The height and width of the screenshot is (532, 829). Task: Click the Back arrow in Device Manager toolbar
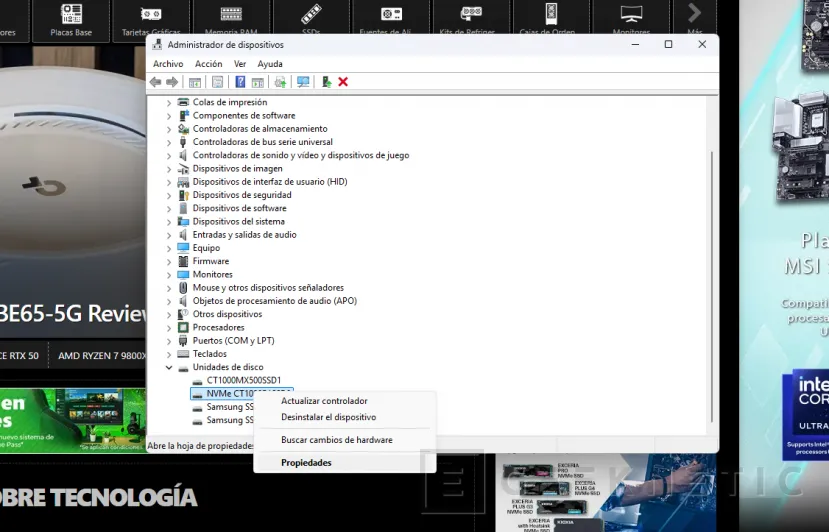point(155,82)
